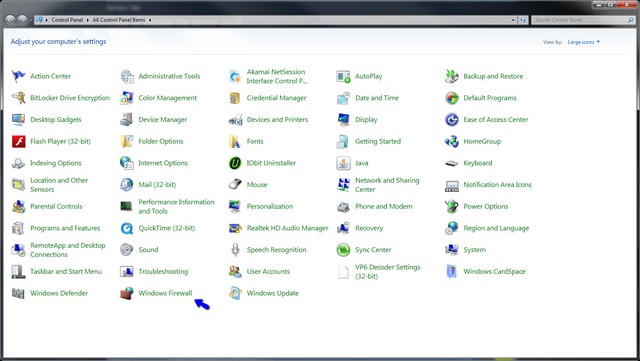
Task: Expand the arrow after All Control Panel Items
Action: pyautogui.click(x=150, y=20)
